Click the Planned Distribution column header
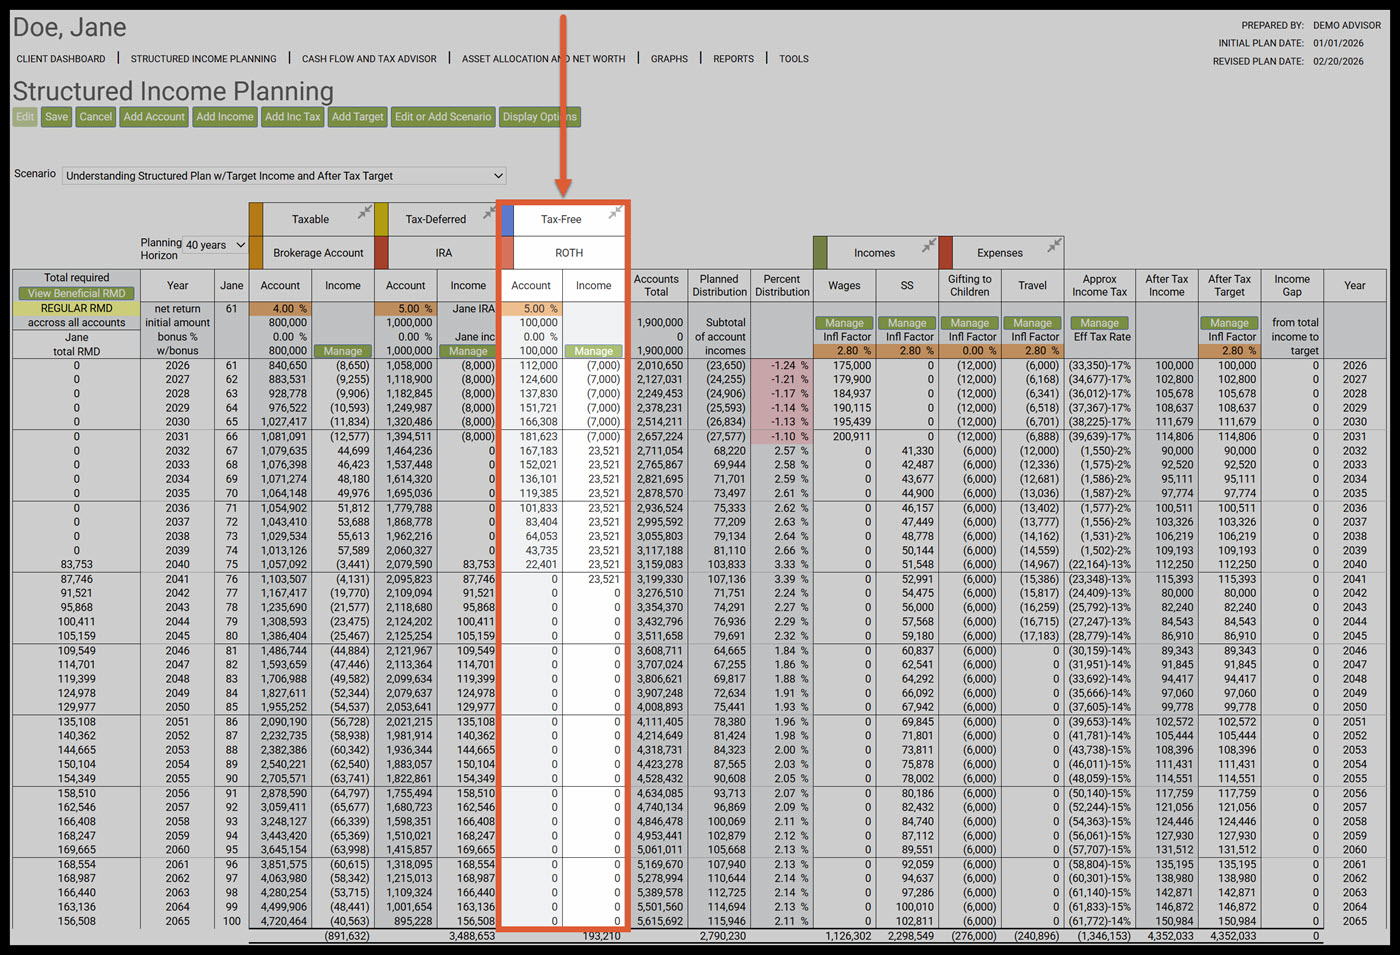 (719, 286)
